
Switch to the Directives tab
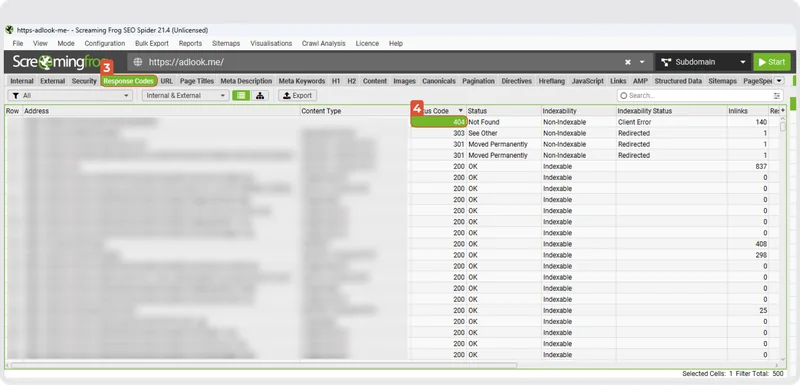516,81
